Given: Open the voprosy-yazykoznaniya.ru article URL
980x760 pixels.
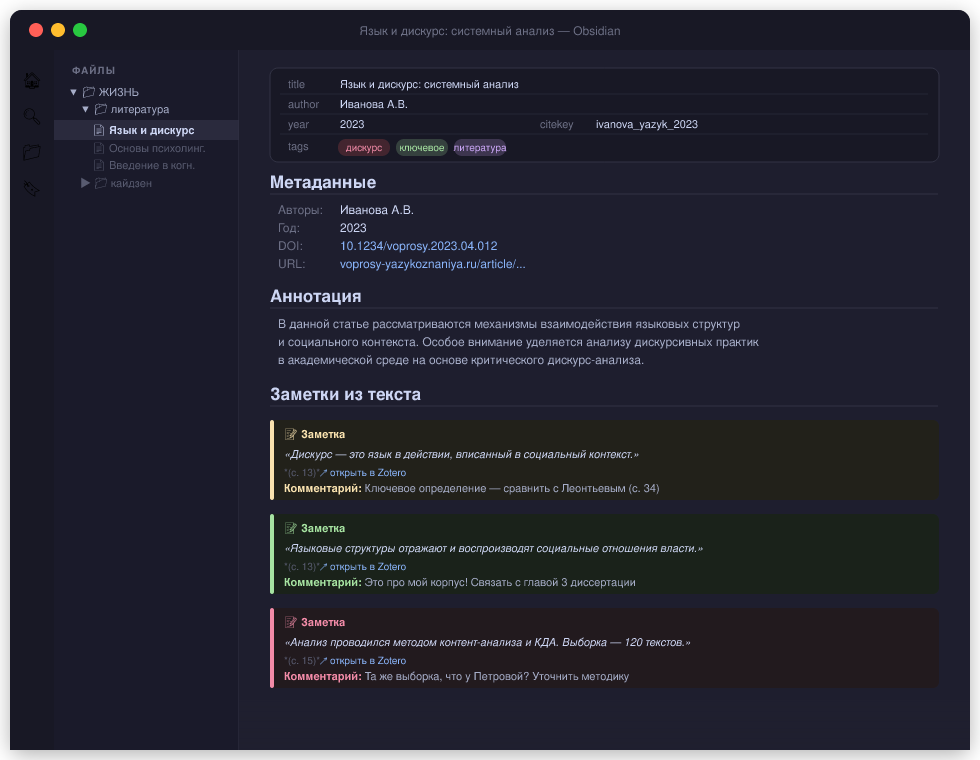Looking at the screenshot, I should (432, 264).
